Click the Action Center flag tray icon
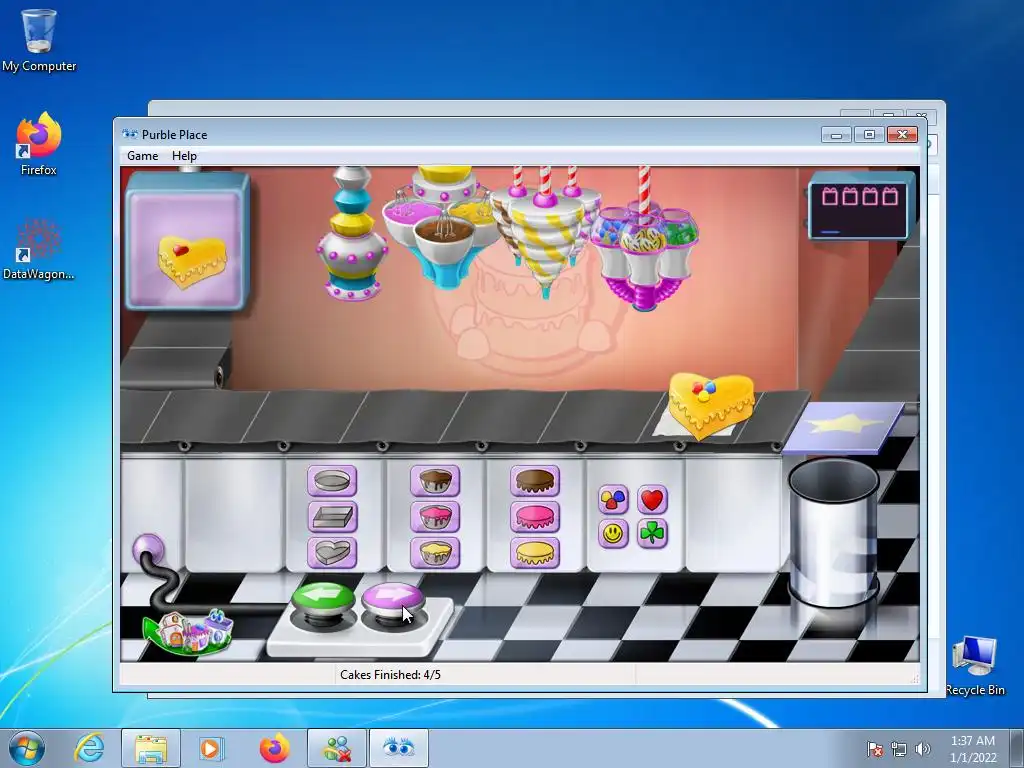The height and width of the screenshot is (768, 1024). [874, 749]
